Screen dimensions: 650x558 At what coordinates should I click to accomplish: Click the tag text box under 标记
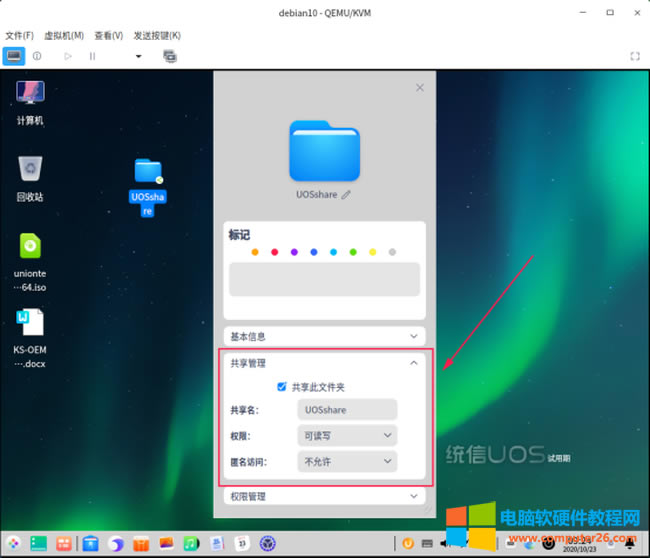[x=325, y=279]
